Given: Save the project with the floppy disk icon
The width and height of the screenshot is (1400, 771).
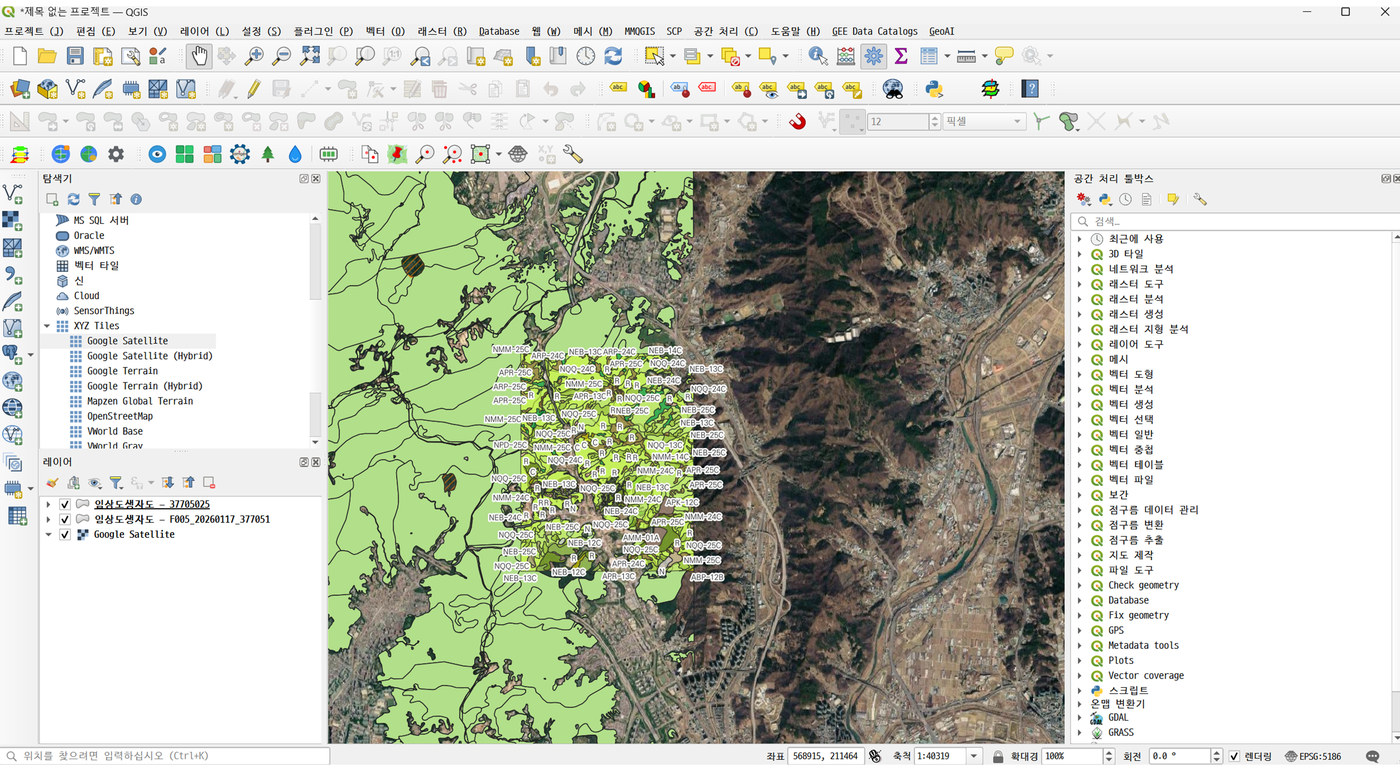Looking at the screenshot, I should point(75,56).
